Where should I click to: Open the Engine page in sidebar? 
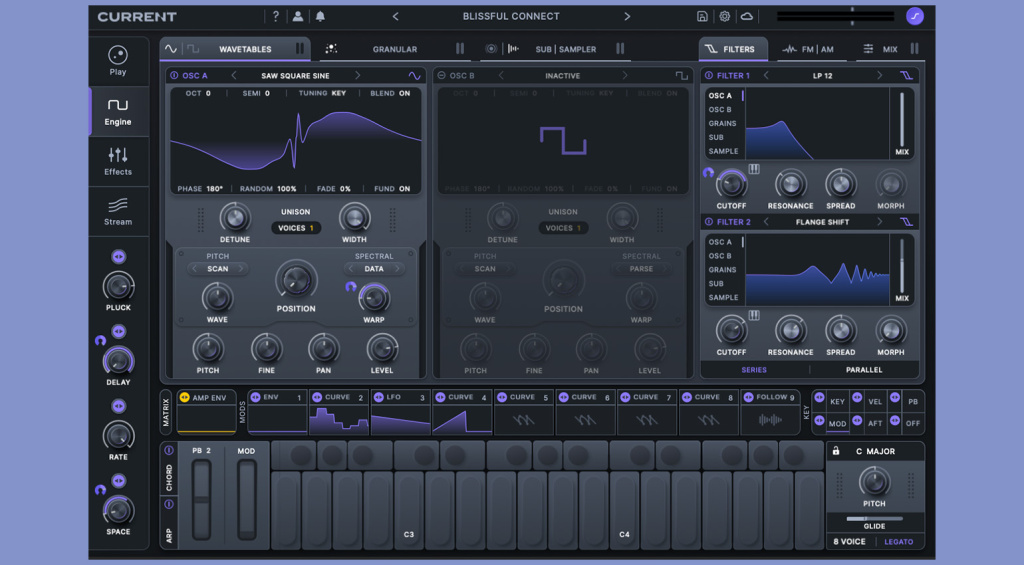(x=118, y=112)
